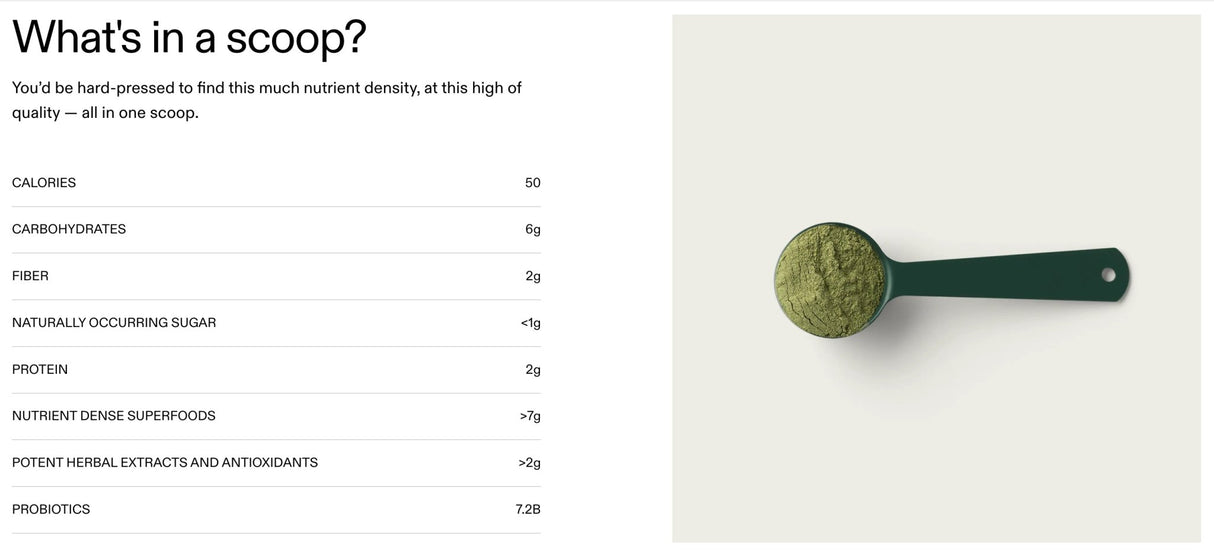The width and height of the screenshot is (1214, 555).
Task: Select the CALORIES row label
Action: [44, 183]
